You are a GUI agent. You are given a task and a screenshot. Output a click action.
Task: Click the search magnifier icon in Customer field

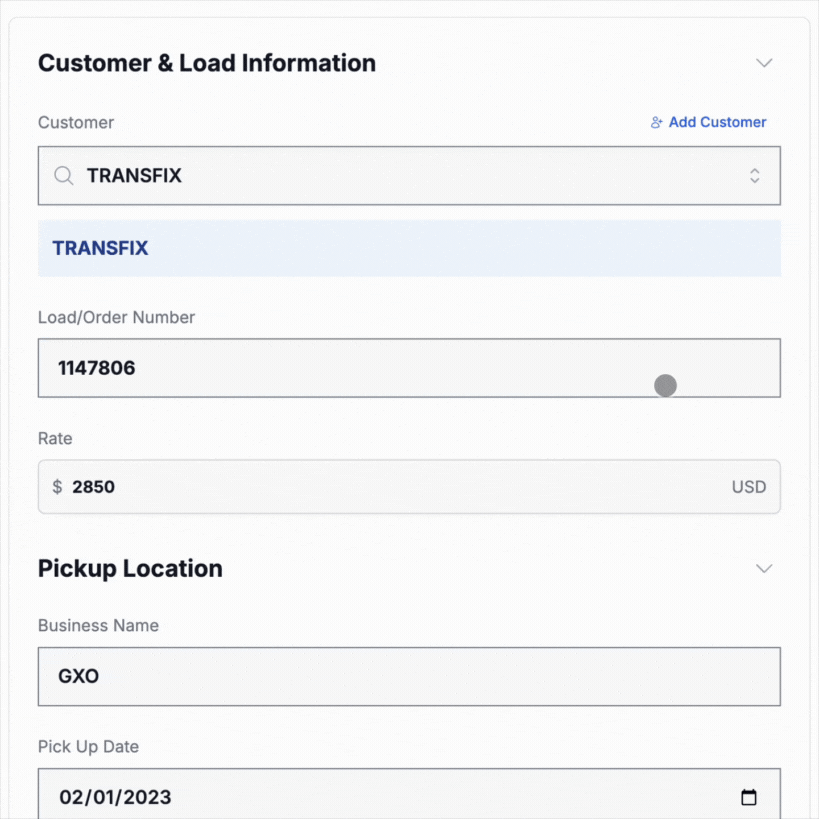pos(64,176)
